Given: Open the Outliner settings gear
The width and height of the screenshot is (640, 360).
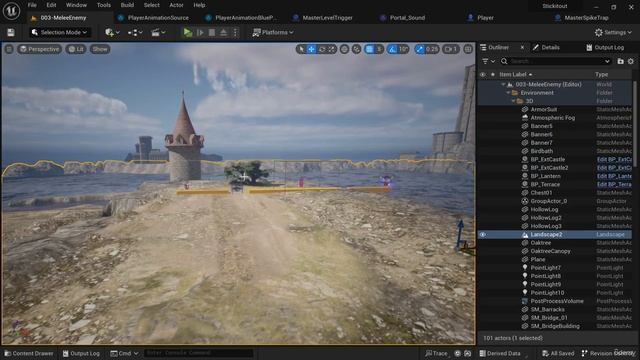Looking at the screenshot, I should pos(631,61).
